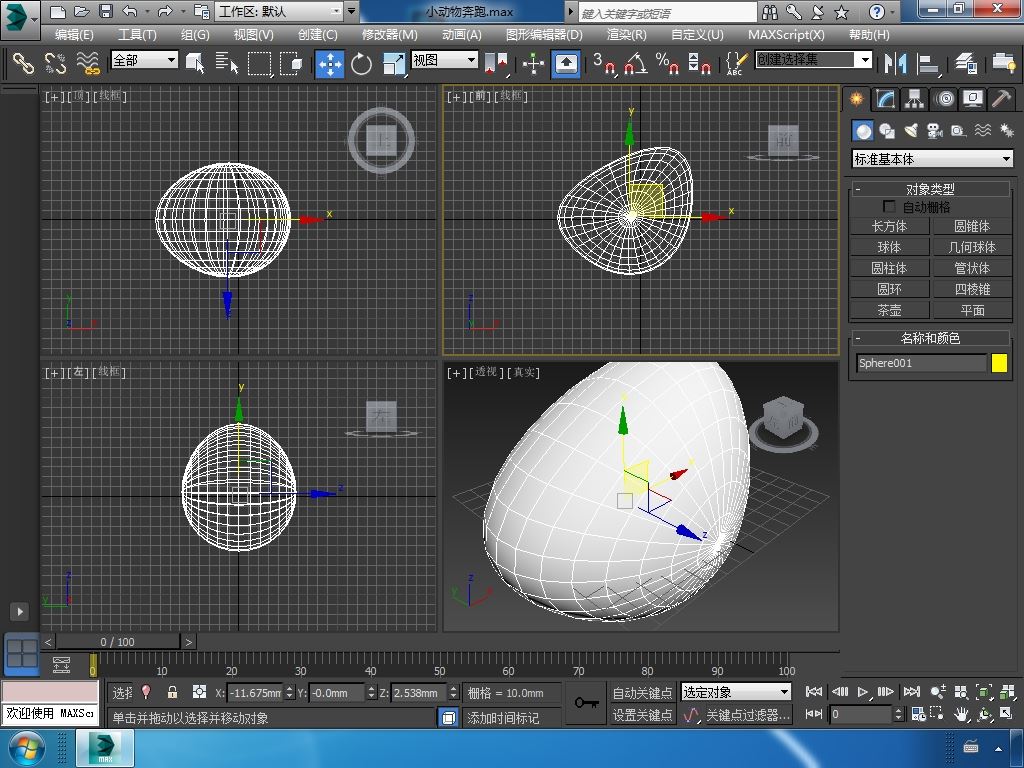Activate Select and Scale tool

click(x=393, y=63)
